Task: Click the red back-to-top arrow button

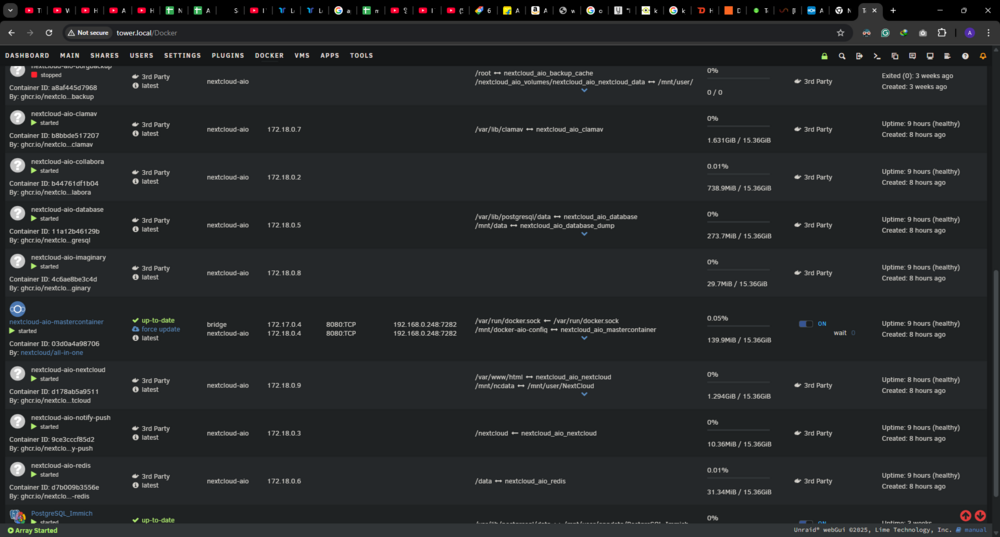Action: click(x=966, y=515)
